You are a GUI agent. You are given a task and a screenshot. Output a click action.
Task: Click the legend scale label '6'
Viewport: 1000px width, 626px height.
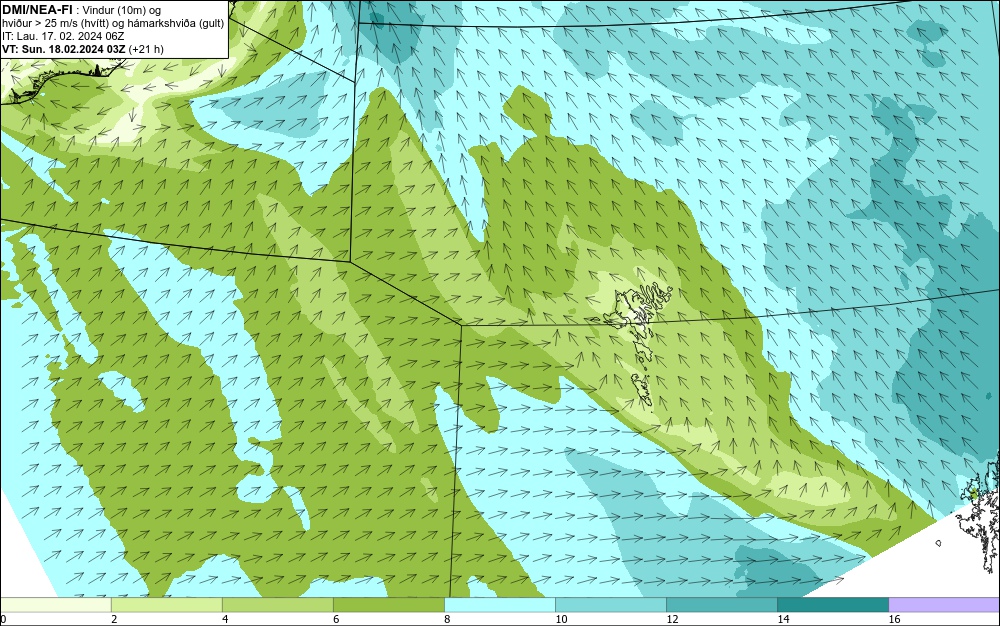(336, 619)
